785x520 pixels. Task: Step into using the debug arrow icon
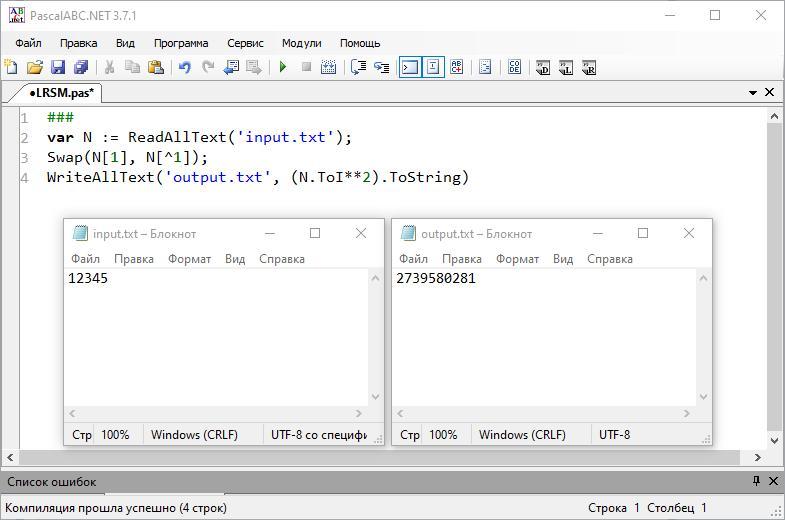coord(358,67)
